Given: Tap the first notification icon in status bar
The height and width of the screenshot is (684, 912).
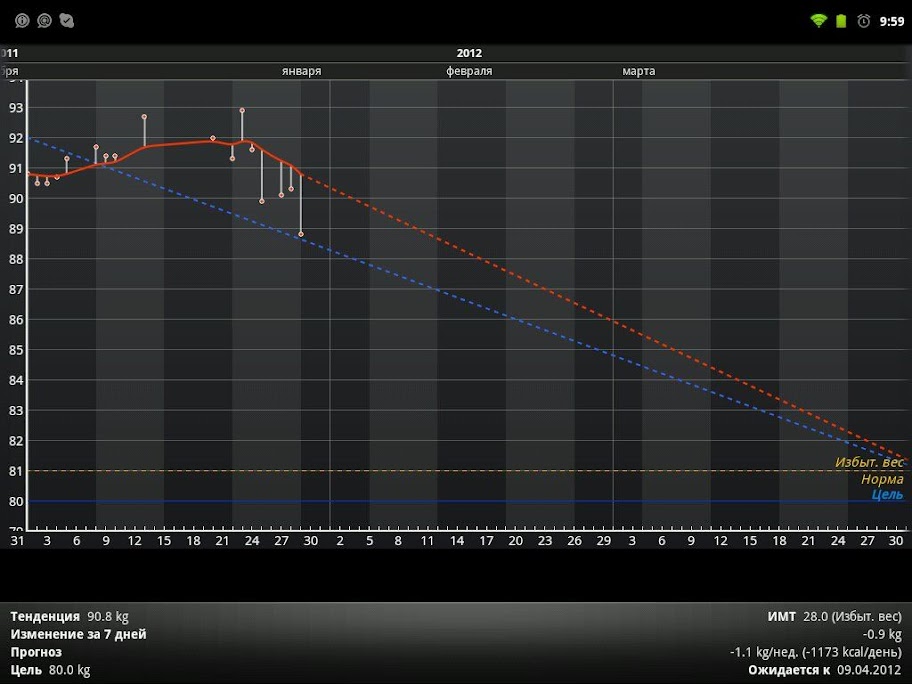Looking at the screenshot, I should (x=22, y=20).
